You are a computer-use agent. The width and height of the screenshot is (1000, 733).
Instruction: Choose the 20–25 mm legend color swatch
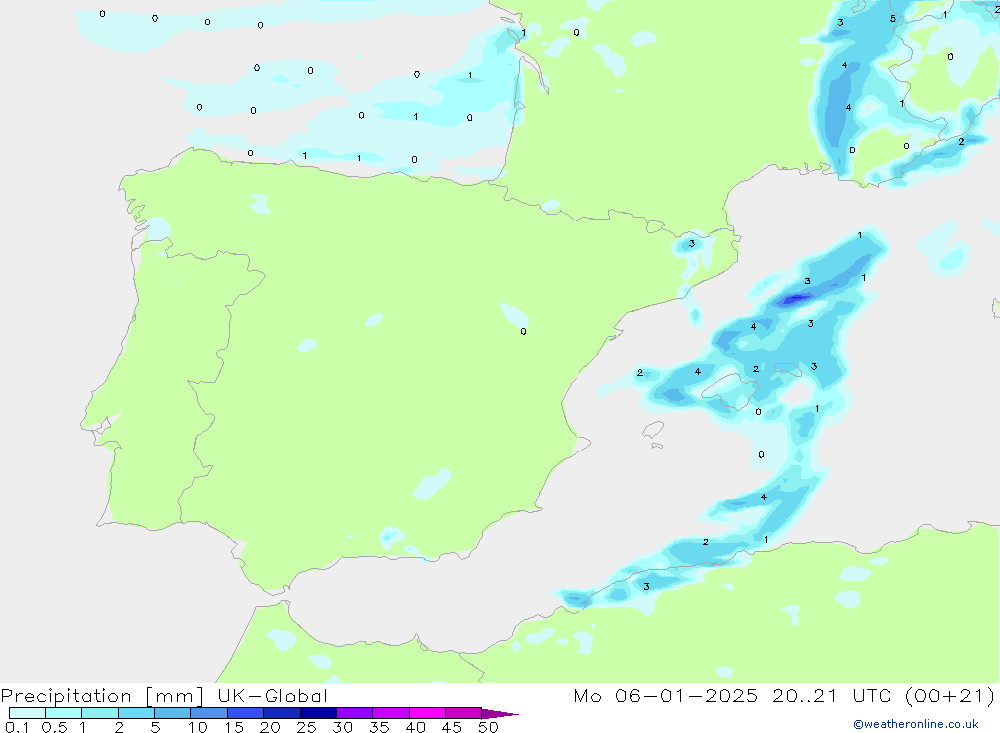pyautogui.click(x=282, y=713)
